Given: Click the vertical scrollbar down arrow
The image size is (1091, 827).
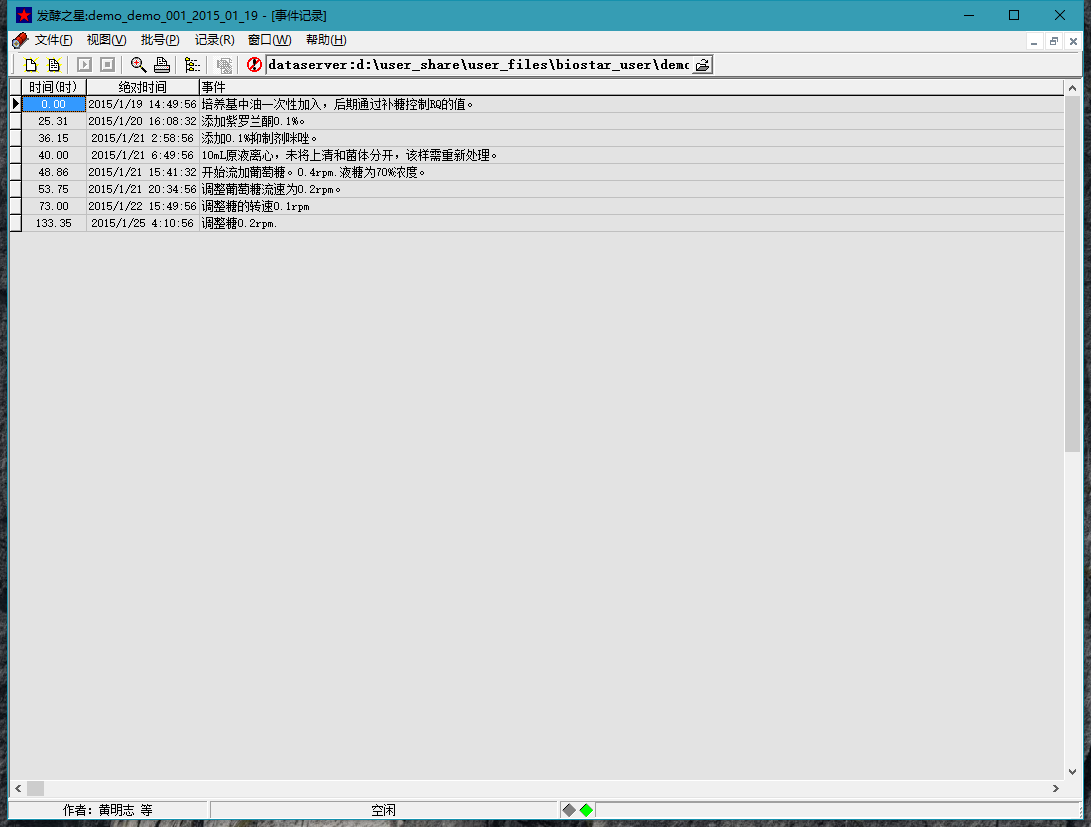Looking at the screenshot, I should click(x=1072, y=771).
